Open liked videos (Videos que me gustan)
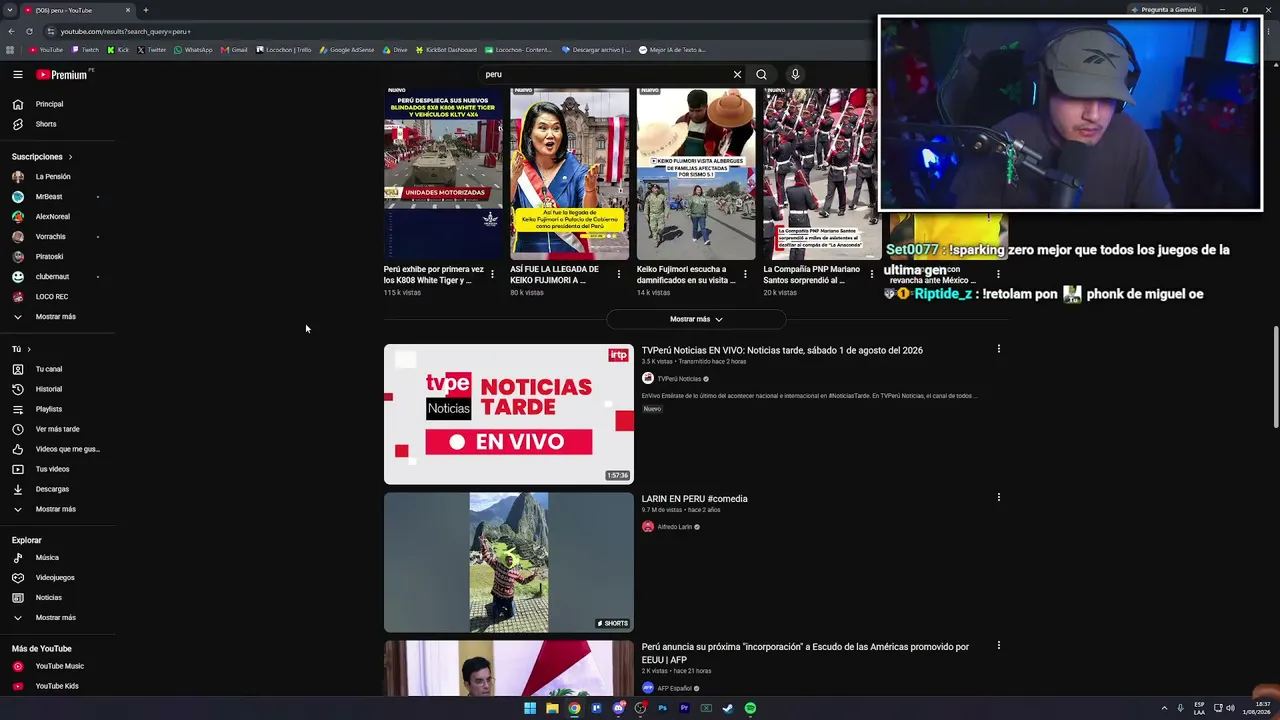Image resolution: width=1280 pixels, height=720 pixels. point(67,449)
